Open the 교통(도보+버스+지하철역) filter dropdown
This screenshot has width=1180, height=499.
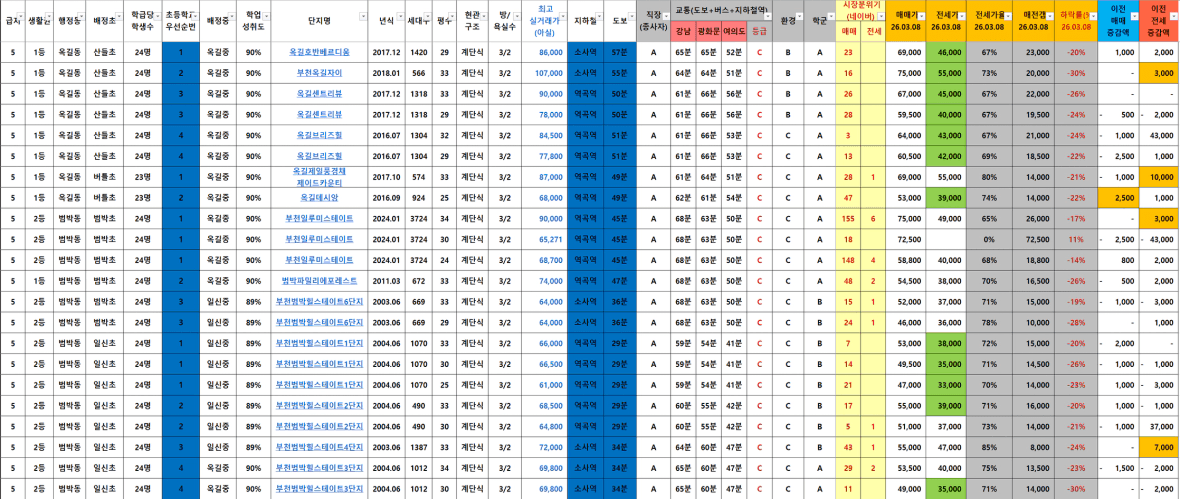(x=768, y=15)
